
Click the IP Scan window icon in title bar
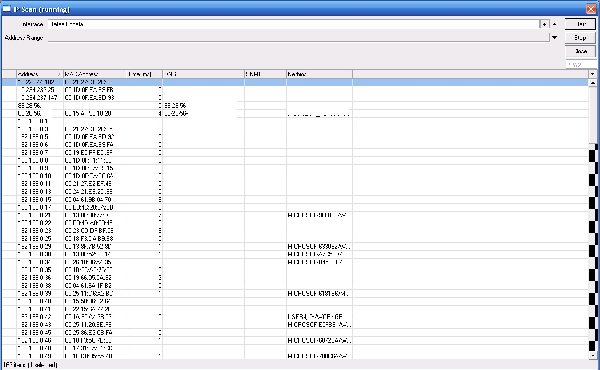pyautogui.click(x=7, y=8)
